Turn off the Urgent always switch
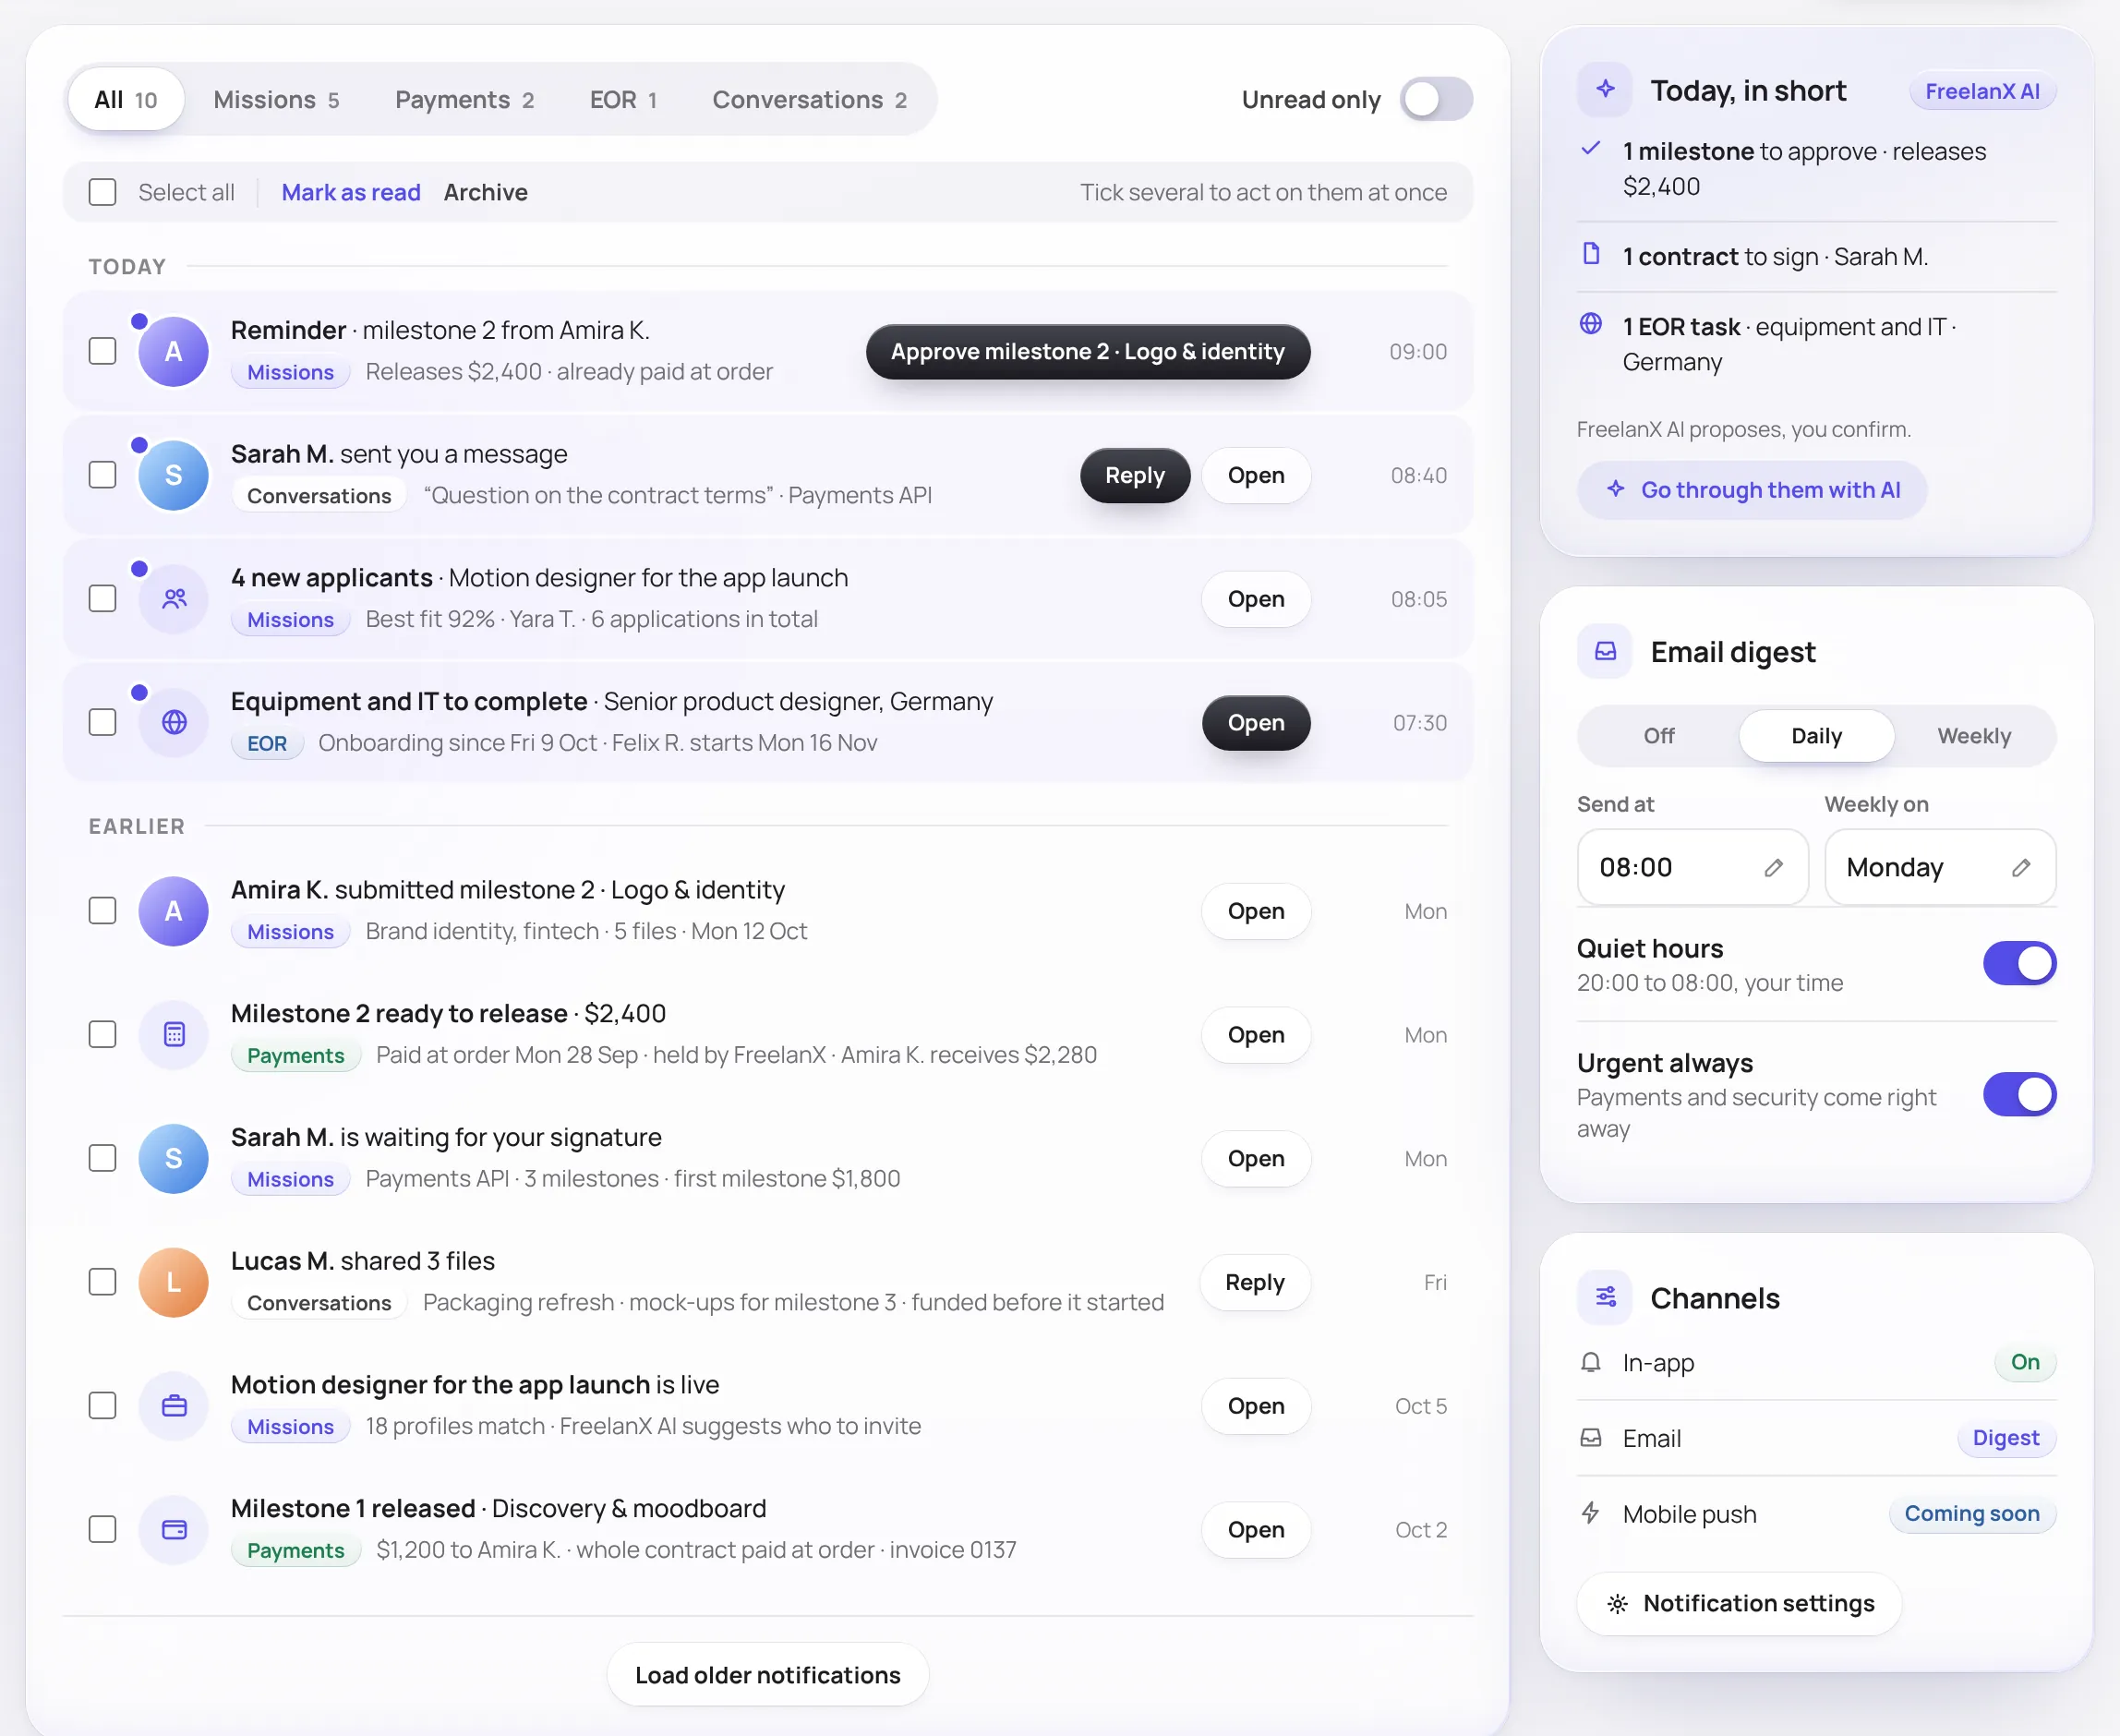2120x1736 pixels. [2020, 1095]
